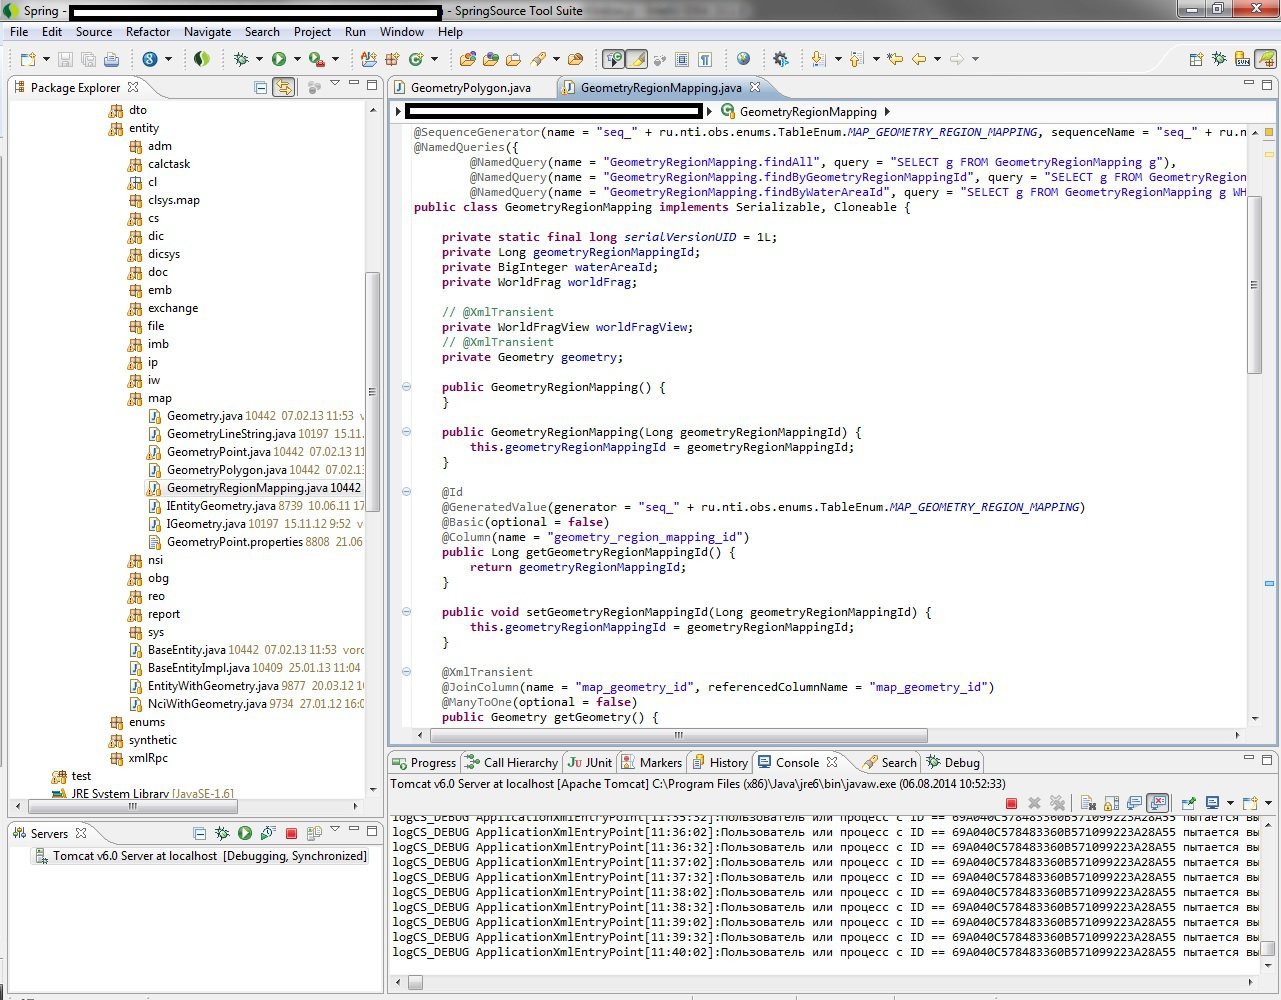Image resolution: width=1281 pixels, height=1000 pixels.
Task: Click the Open Perspective icon
Action: tap(1196, 60)
